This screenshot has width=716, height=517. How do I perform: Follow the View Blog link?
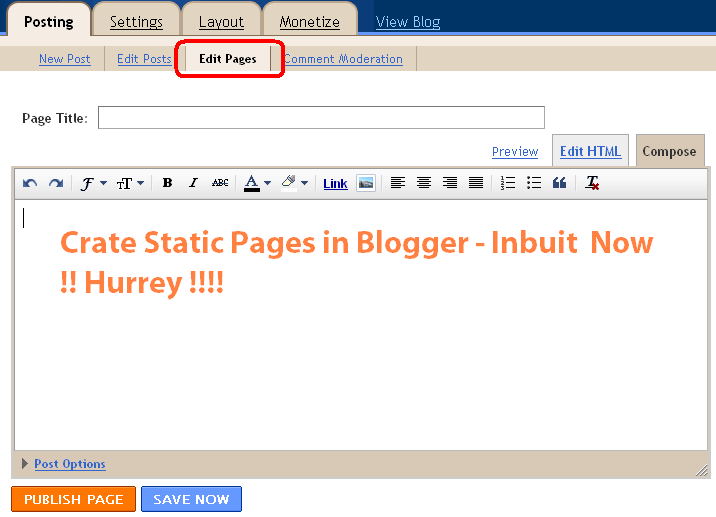[408, 22]
